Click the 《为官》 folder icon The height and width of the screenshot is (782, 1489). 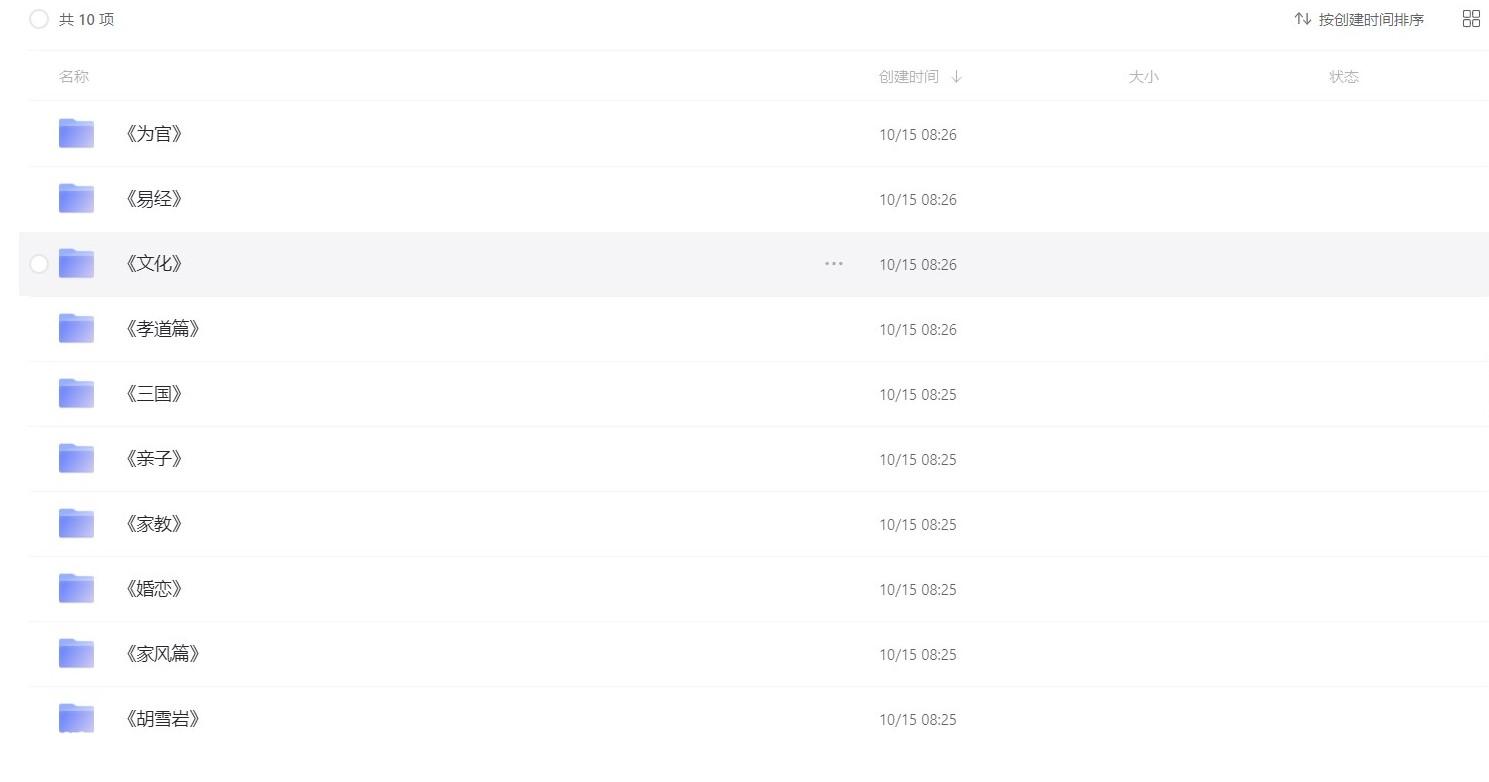click(76, 133)
